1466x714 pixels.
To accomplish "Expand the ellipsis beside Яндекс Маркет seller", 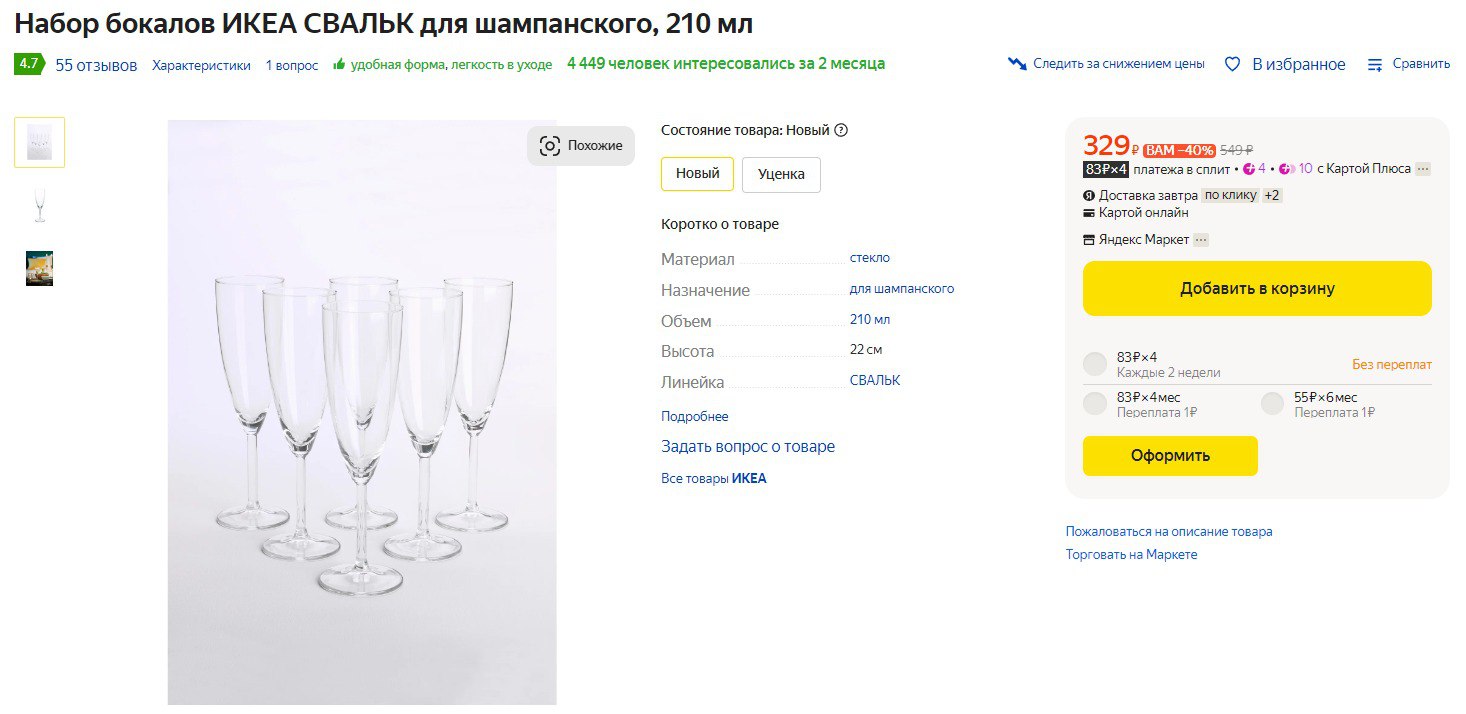I will tap(1200, 240).
